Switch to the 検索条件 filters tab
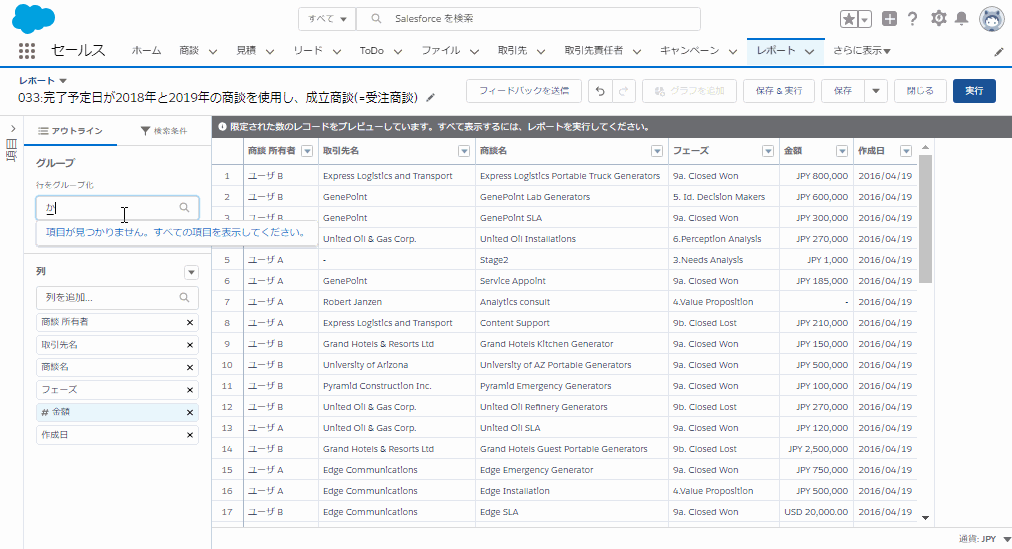This screenshot has height=549, width=1012. [x=164, y=131]
